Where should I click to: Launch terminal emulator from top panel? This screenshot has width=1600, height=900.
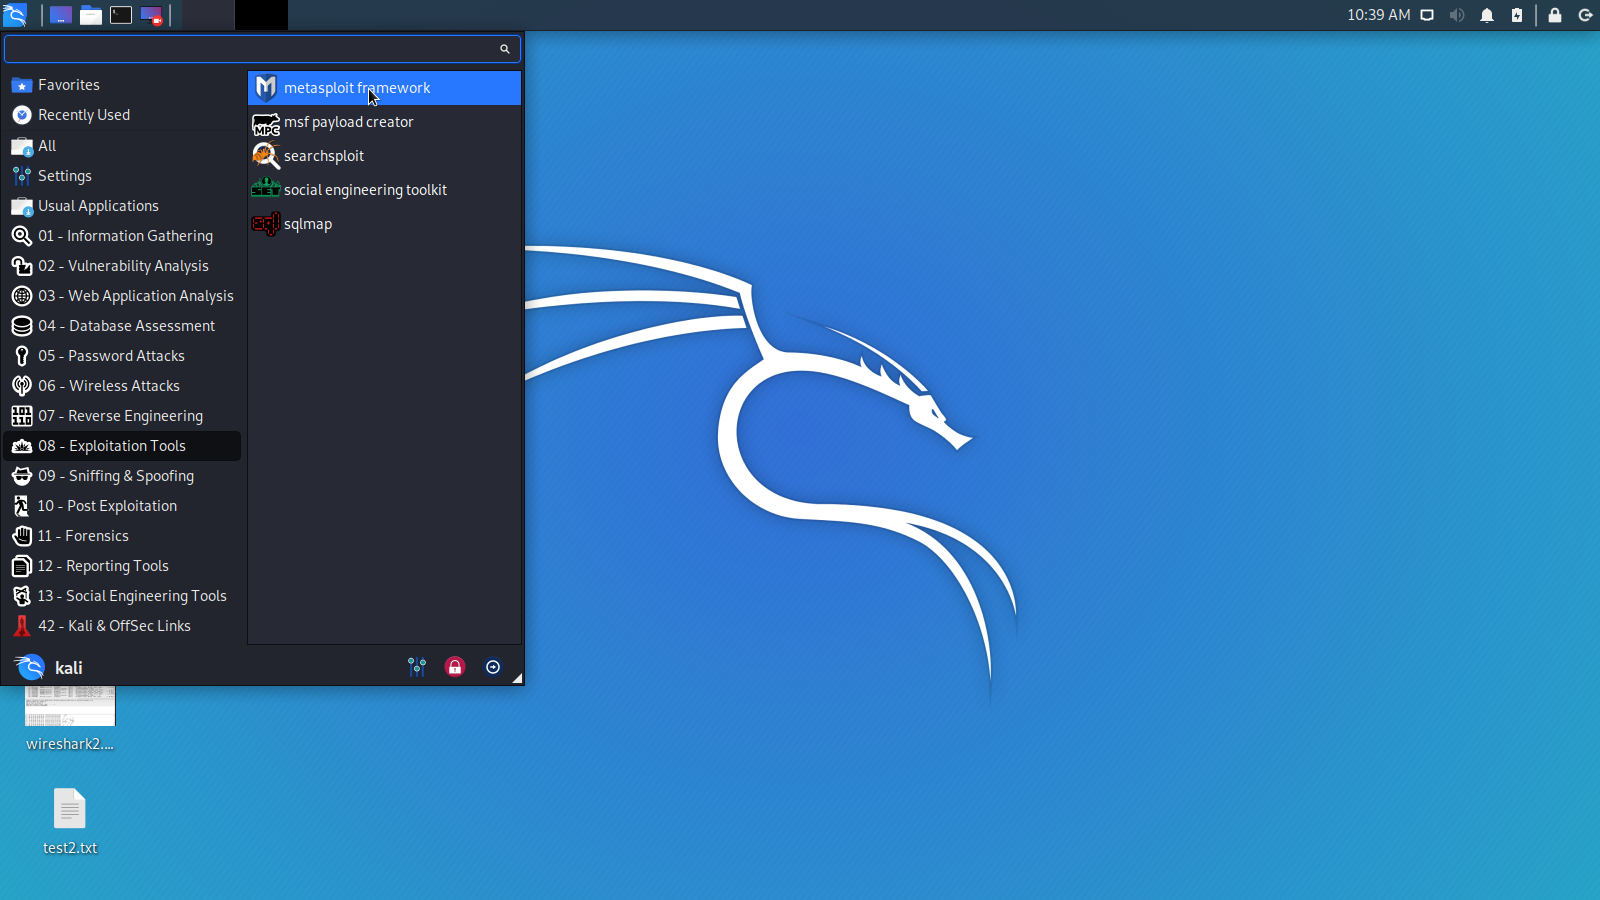point(121,15)
